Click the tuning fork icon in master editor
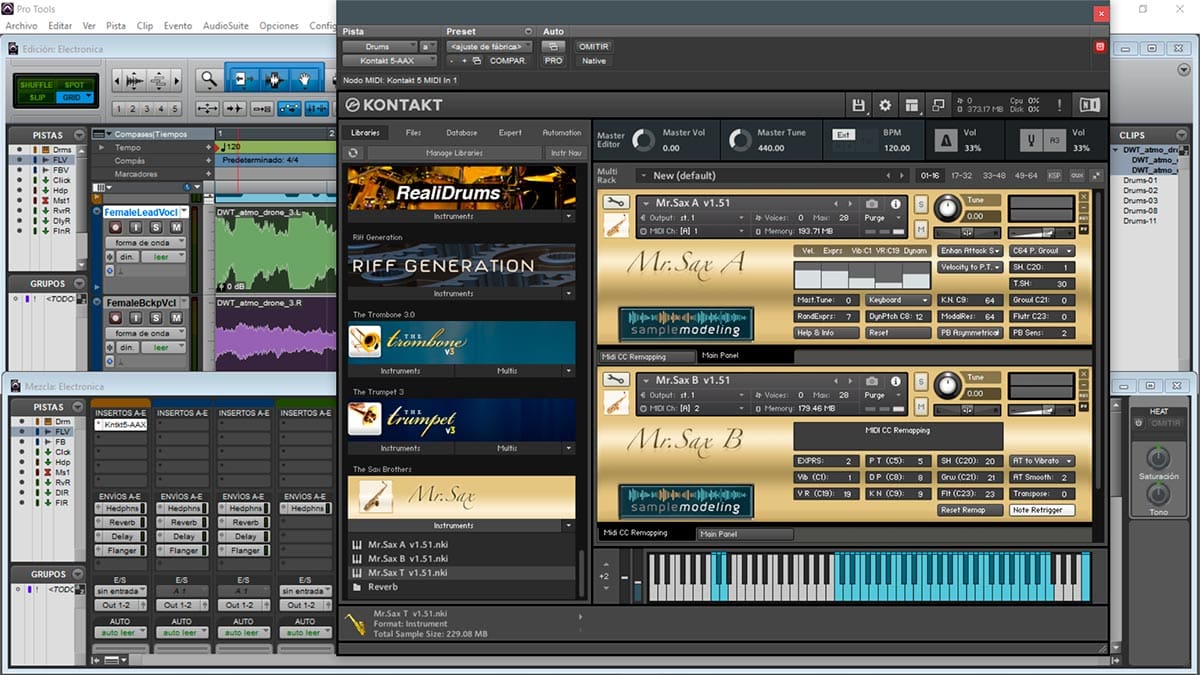Viewport: 1200px width, 675px height. [1029, 140]
